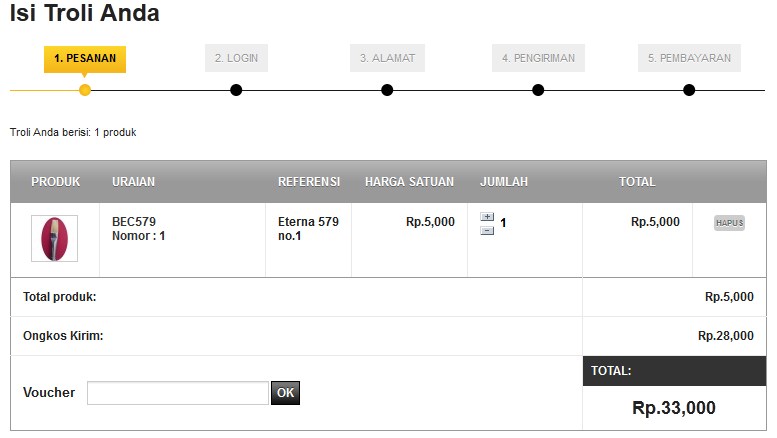Image resolution: width=777 pixels, height=438 pixels.
Task: Decrease quantity with the minus icon
Action: pyautogui.click(x=487, y=230)
